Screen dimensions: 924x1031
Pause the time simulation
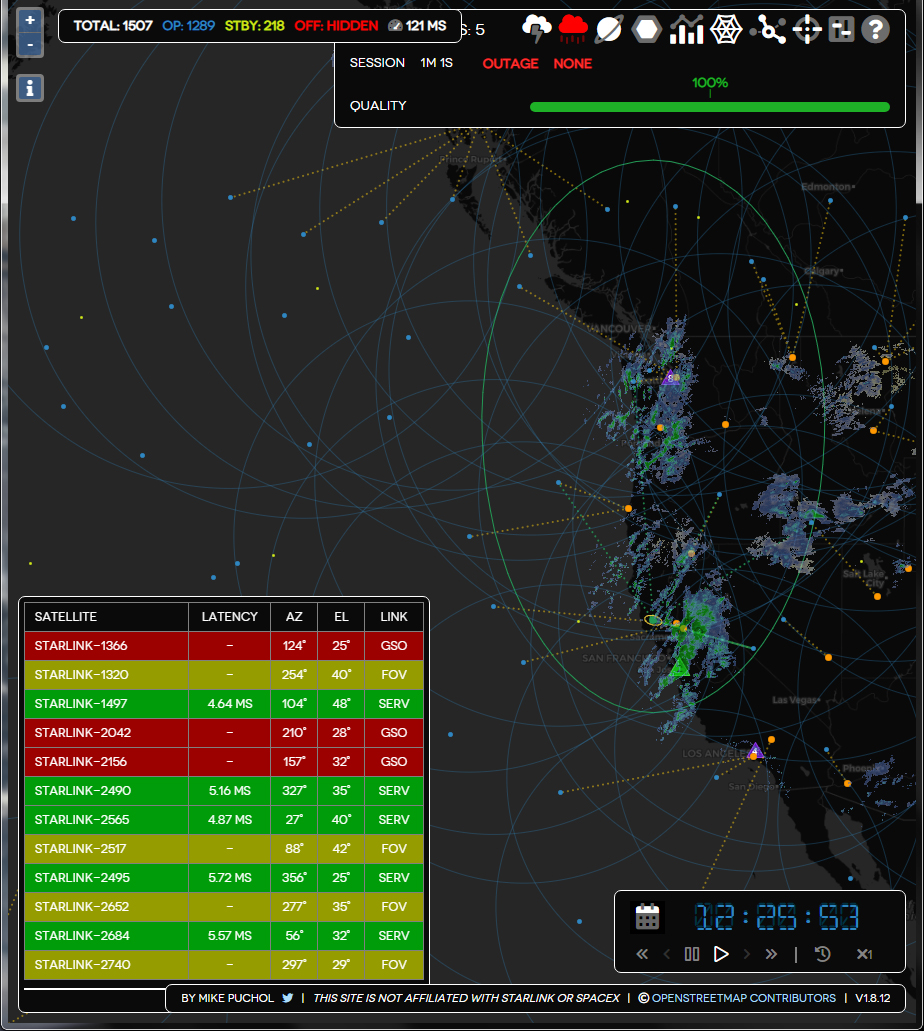[691, 954]
